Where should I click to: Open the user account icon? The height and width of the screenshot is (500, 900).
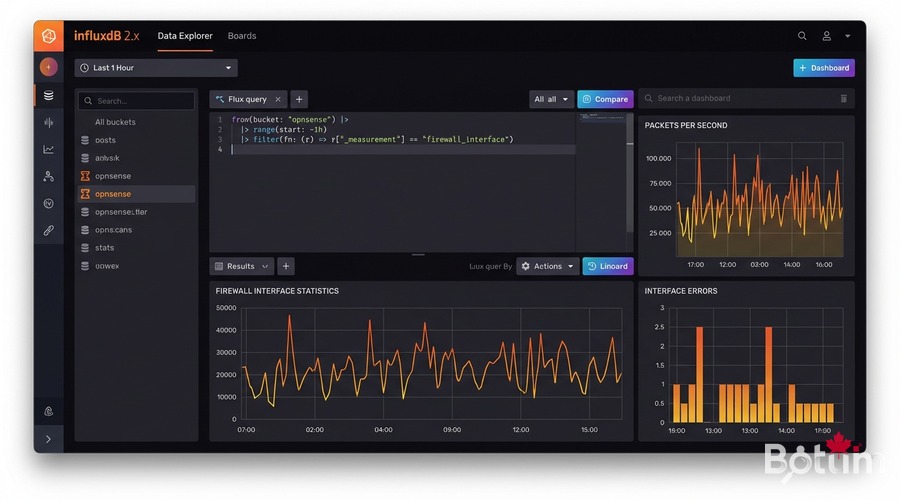pyautogui.click(x=827, y=36)
